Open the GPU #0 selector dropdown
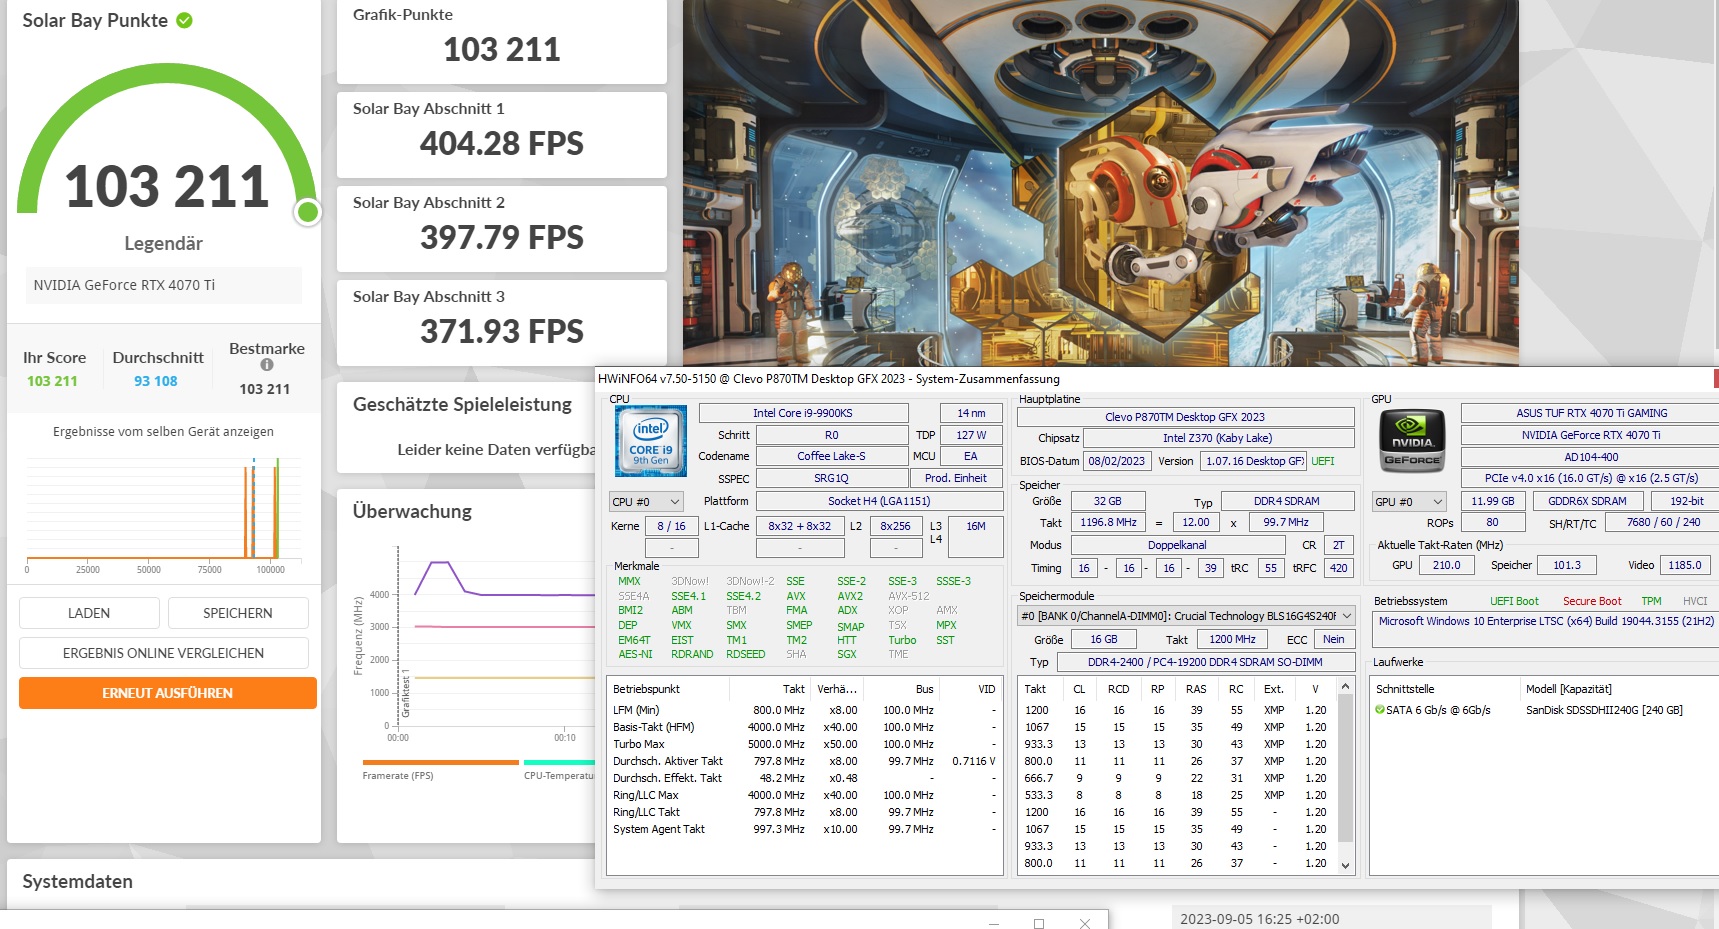Screen dimensions: 1719x929 [1438, 501]
